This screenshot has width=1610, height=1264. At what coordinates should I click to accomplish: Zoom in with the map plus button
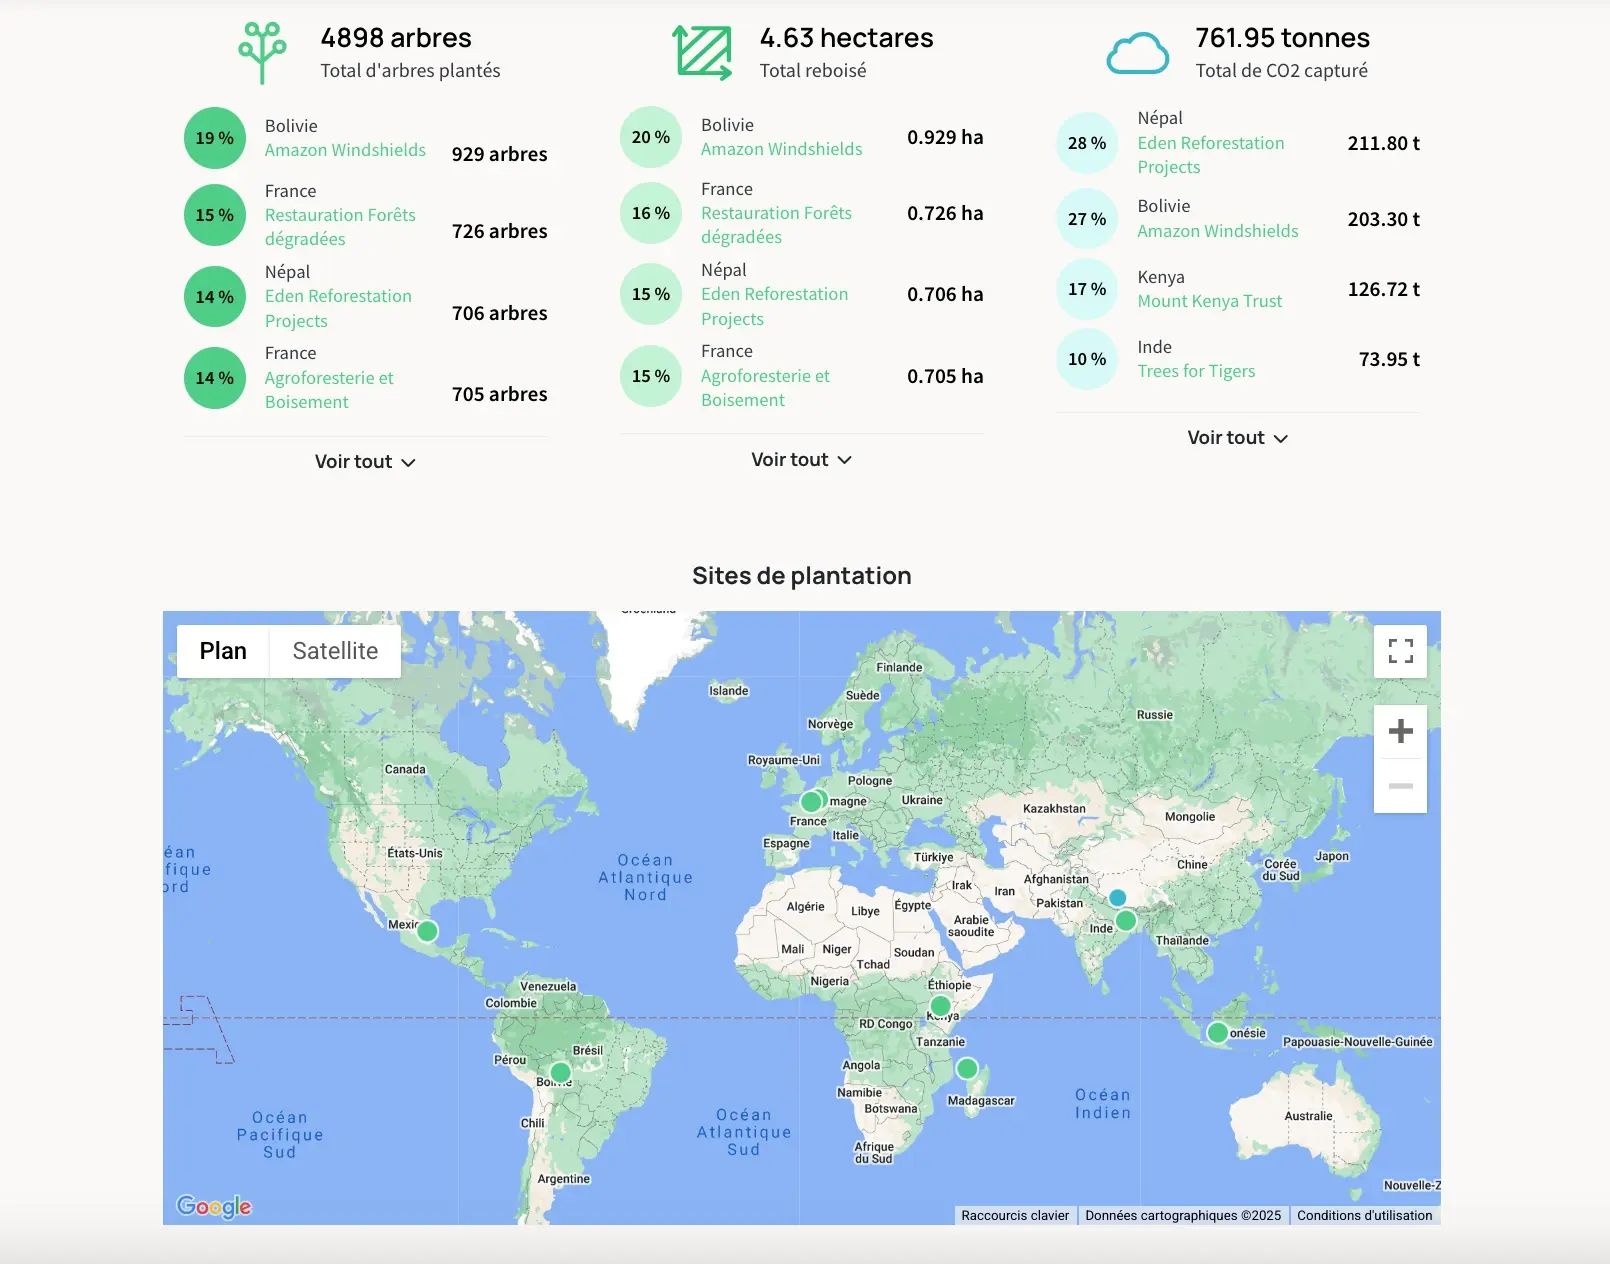tap(1400, 731)
